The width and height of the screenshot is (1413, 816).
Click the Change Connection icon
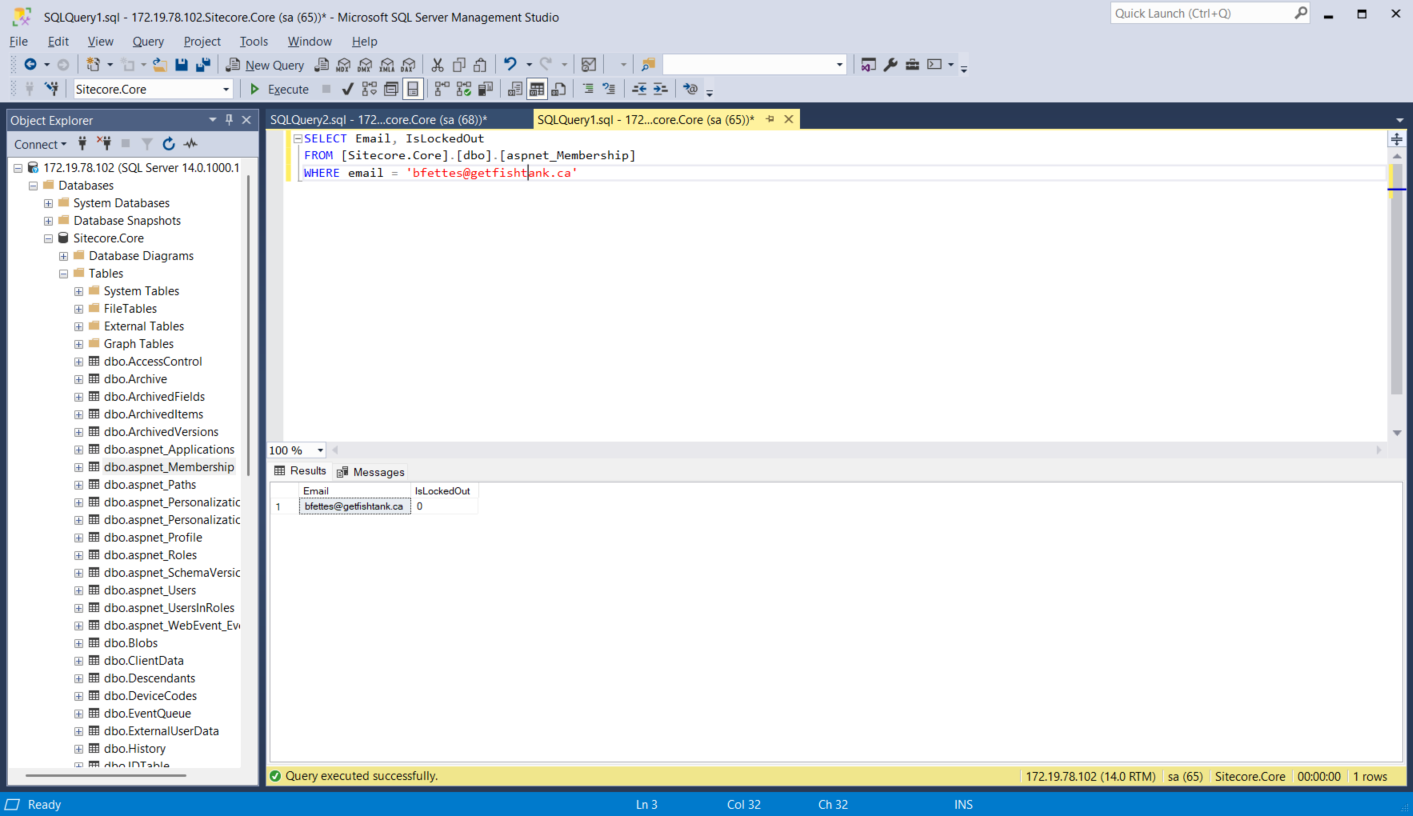click(51, 89)
